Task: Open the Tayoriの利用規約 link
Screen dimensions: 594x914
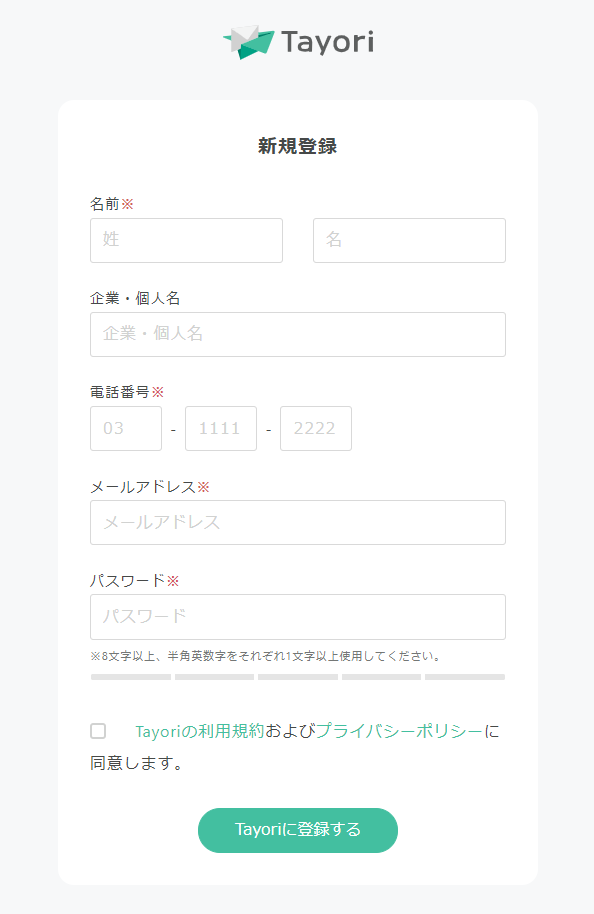Action: pos(200,731)
